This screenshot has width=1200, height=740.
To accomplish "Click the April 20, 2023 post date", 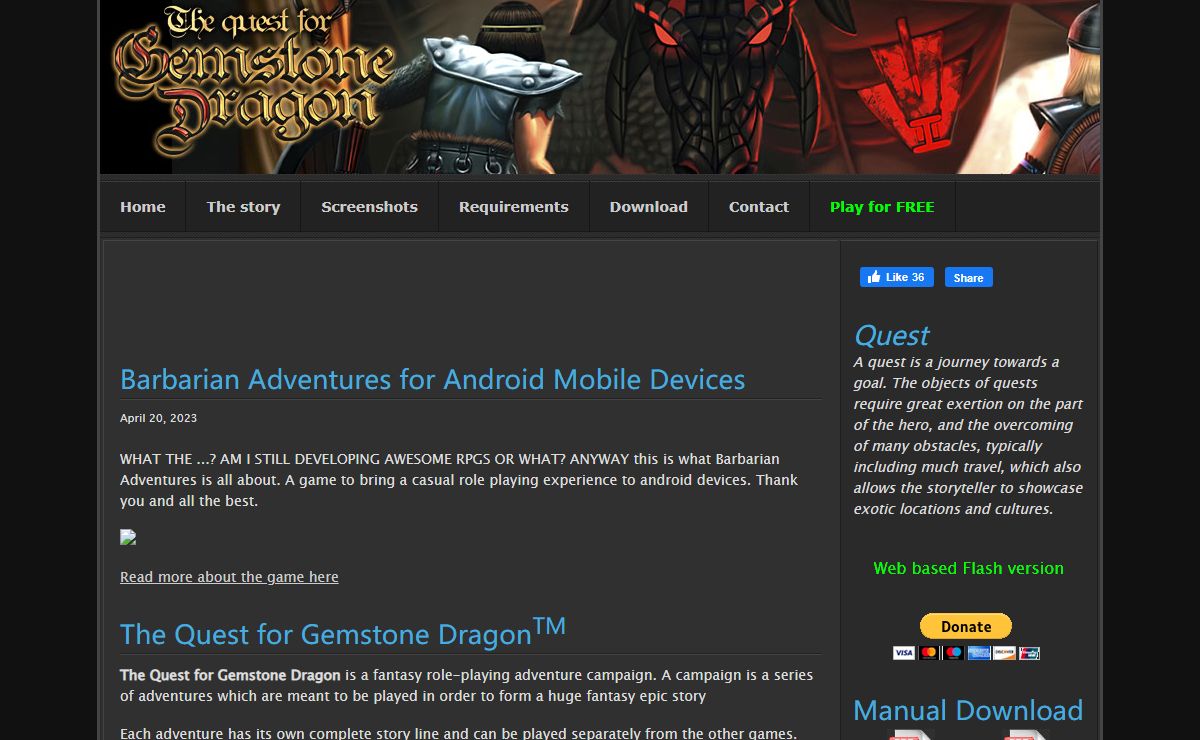I will [158, 418].
